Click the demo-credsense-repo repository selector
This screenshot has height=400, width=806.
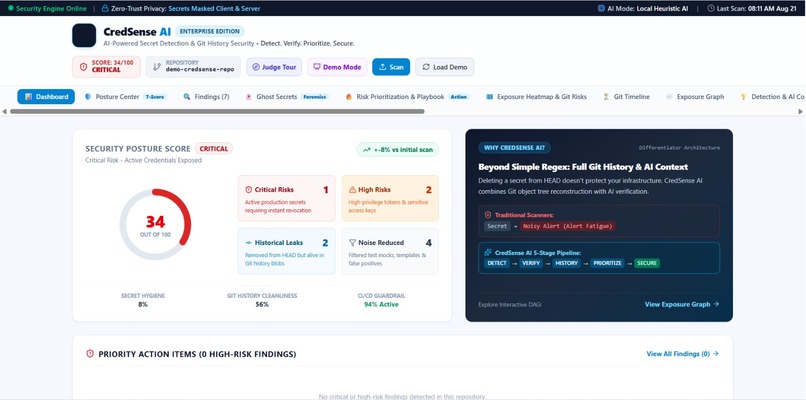coord(193,67)
